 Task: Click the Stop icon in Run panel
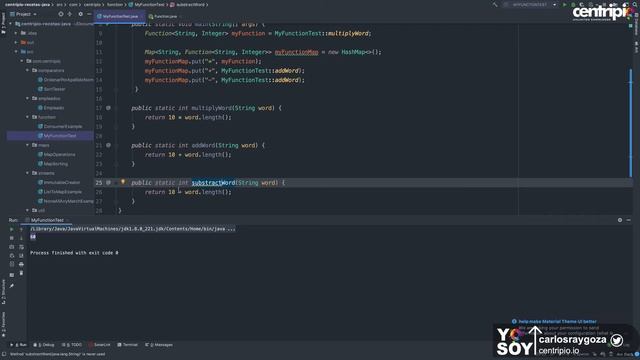coord(11,238)
